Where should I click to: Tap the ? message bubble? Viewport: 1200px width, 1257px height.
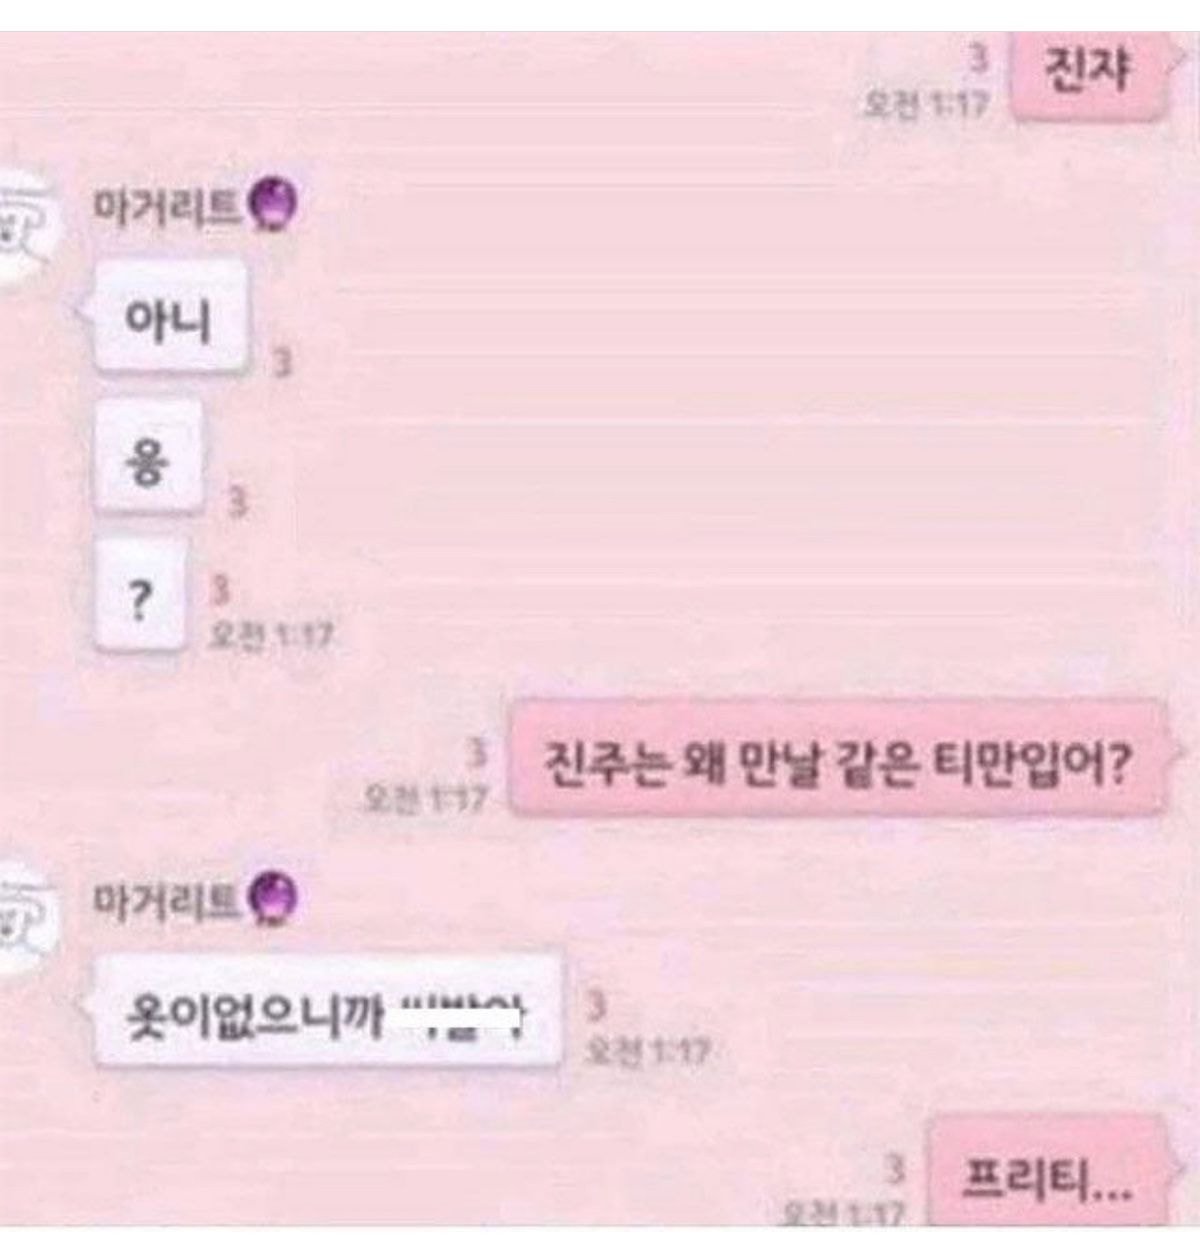(141, 596)
